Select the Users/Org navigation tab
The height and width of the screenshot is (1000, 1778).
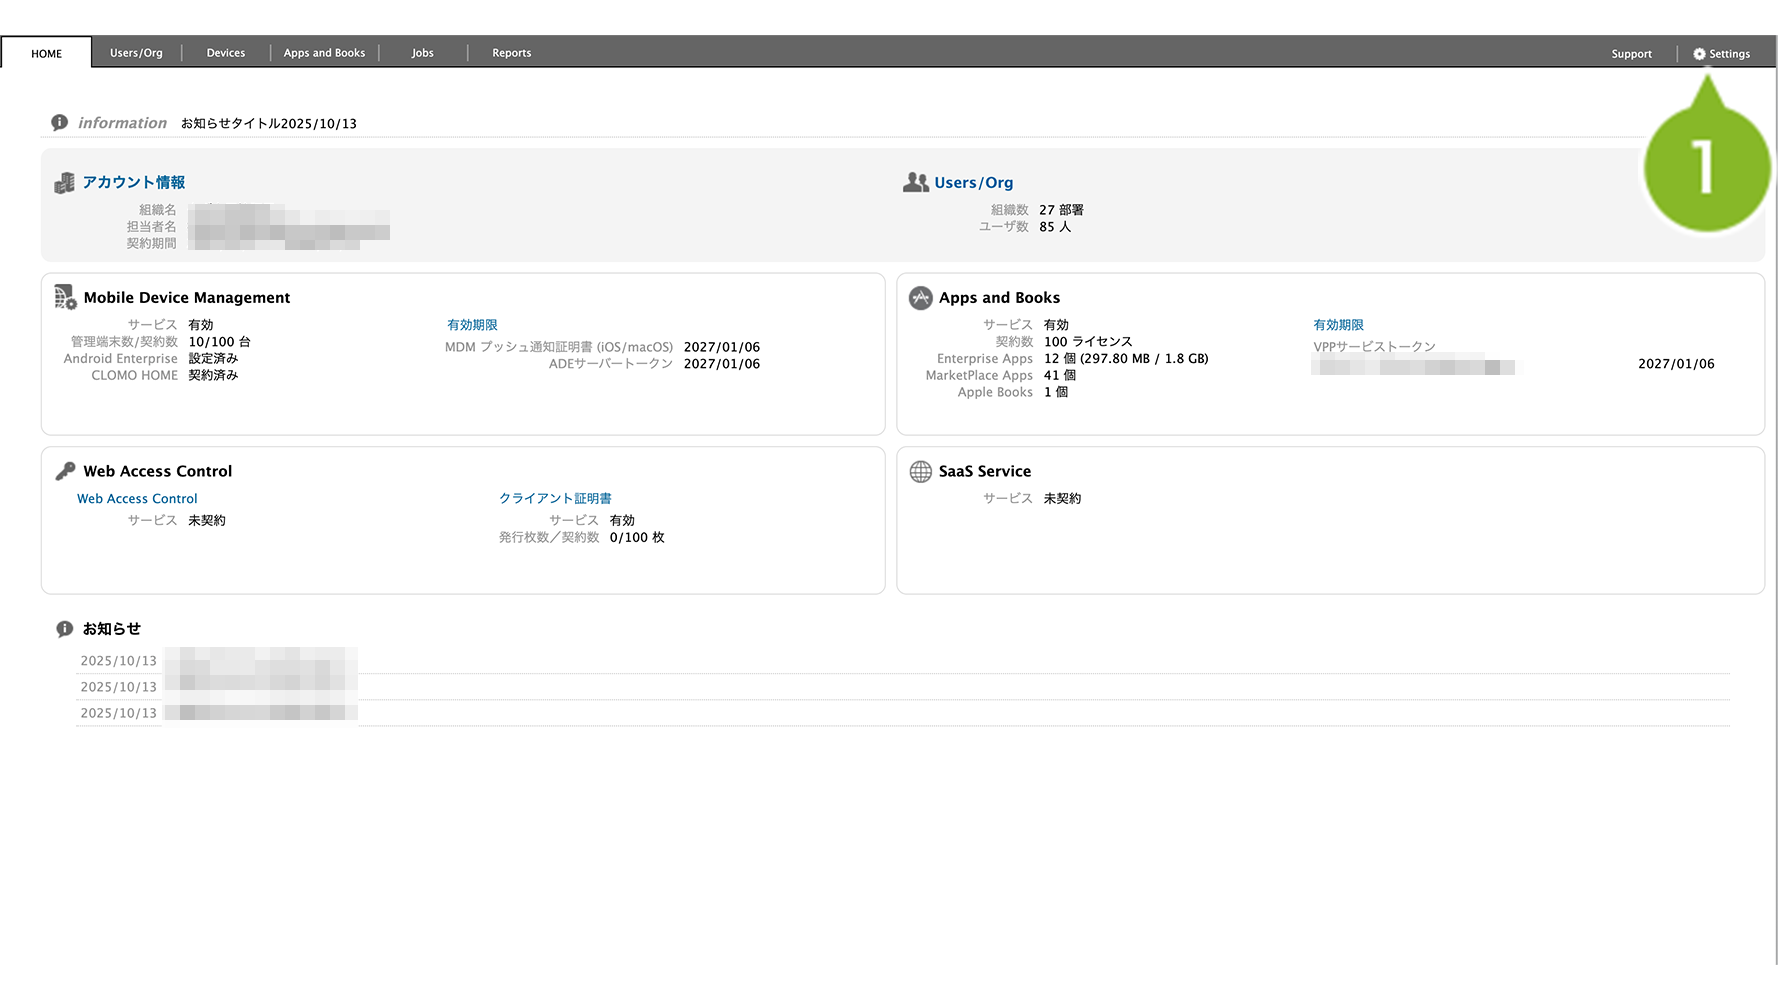coord(136,53)
